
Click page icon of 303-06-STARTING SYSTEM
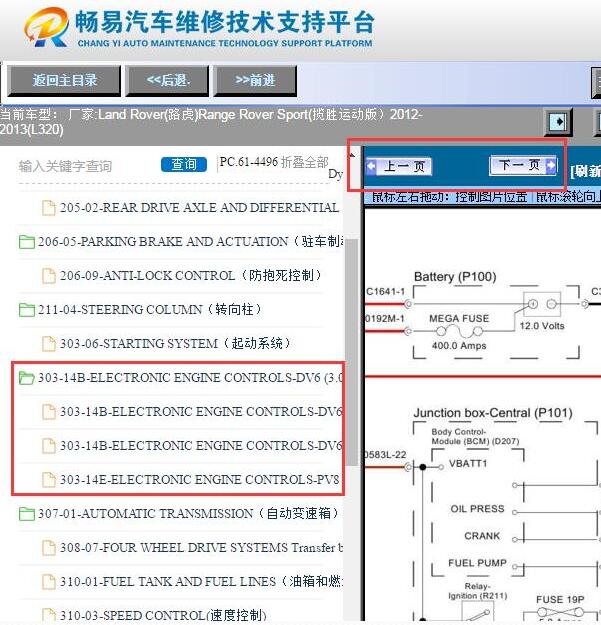click(x=49, y=344)
